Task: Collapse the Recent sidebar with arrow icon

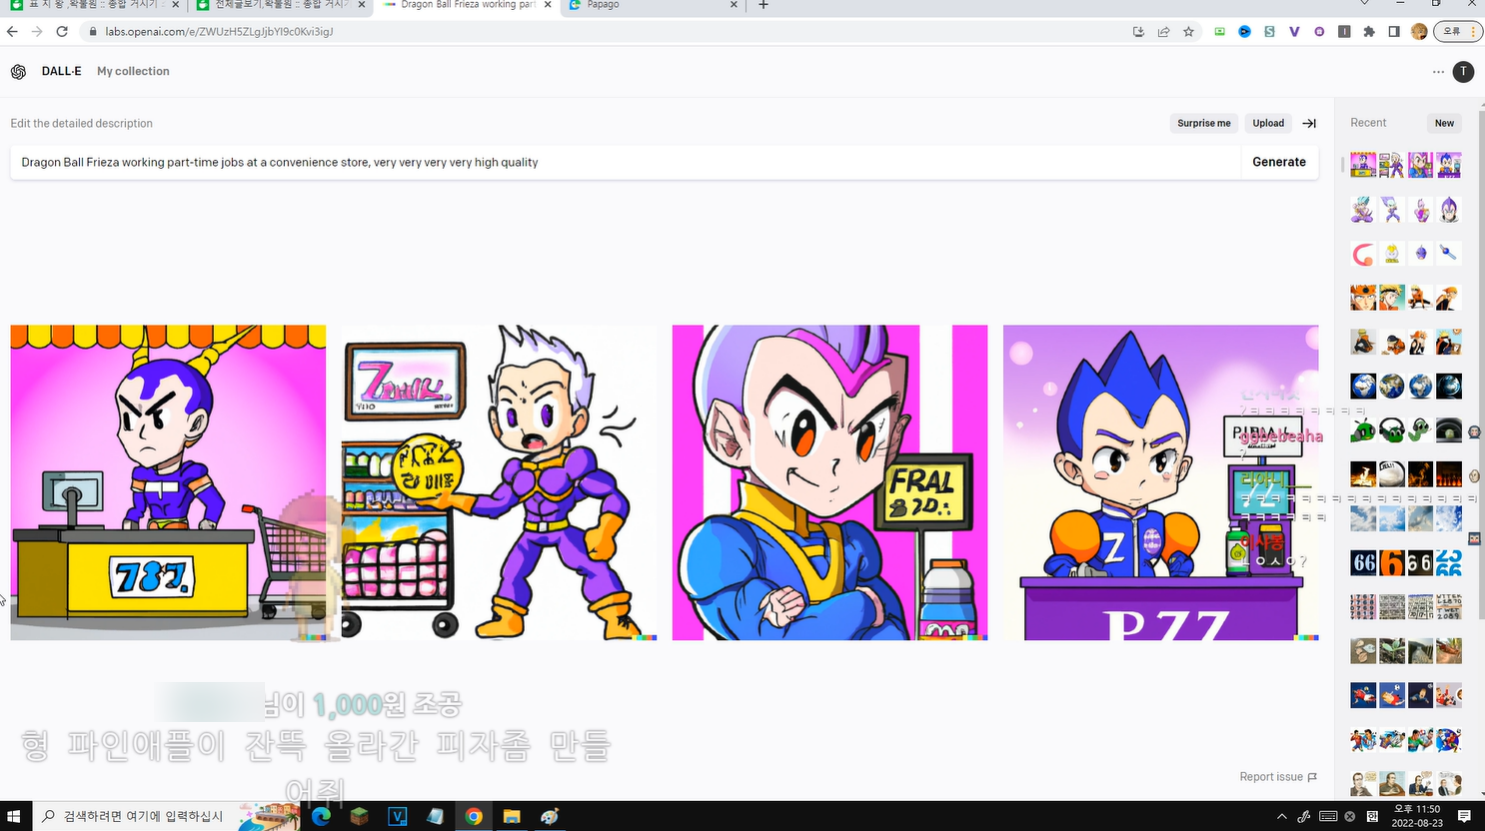Action: (x=1309, y=124)
